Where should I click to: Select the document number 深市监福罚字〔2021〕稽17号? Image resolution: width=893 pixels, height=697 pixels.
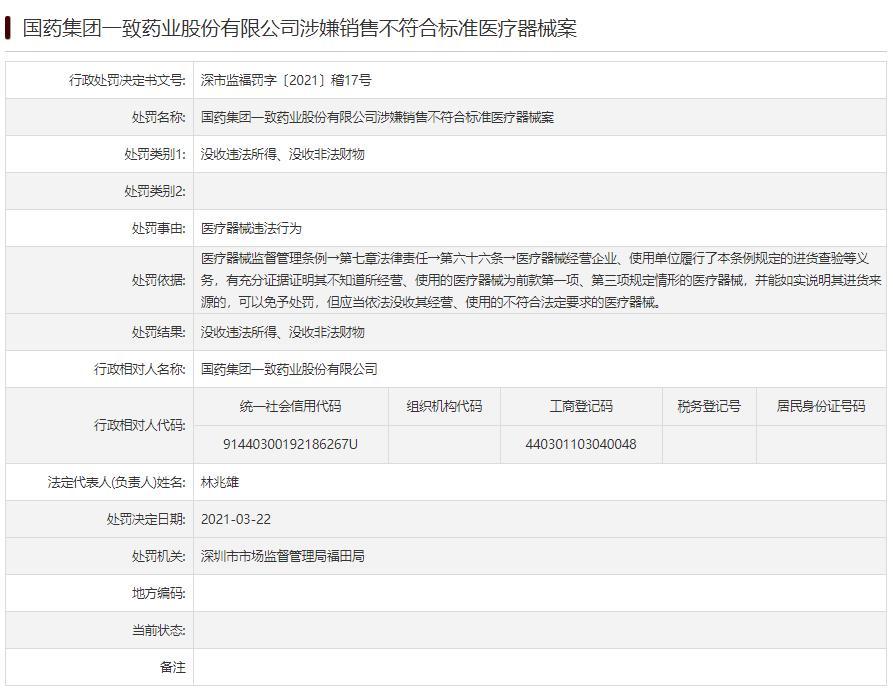pyautogui.click(x=286, y=80)
